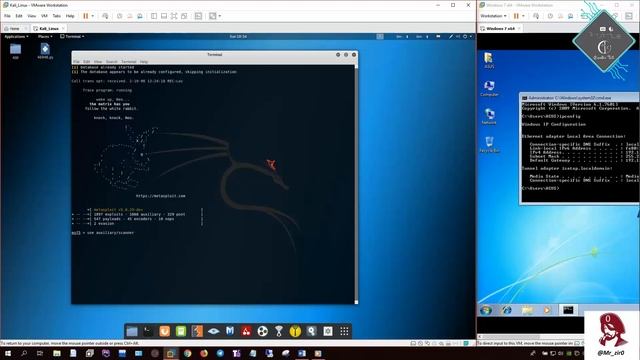The width and height of the screenshot is (640, 360).
Task: Enter full screen mode in Kali VMware toolbar
Action: pyautogui.click(x=174, y=16)
